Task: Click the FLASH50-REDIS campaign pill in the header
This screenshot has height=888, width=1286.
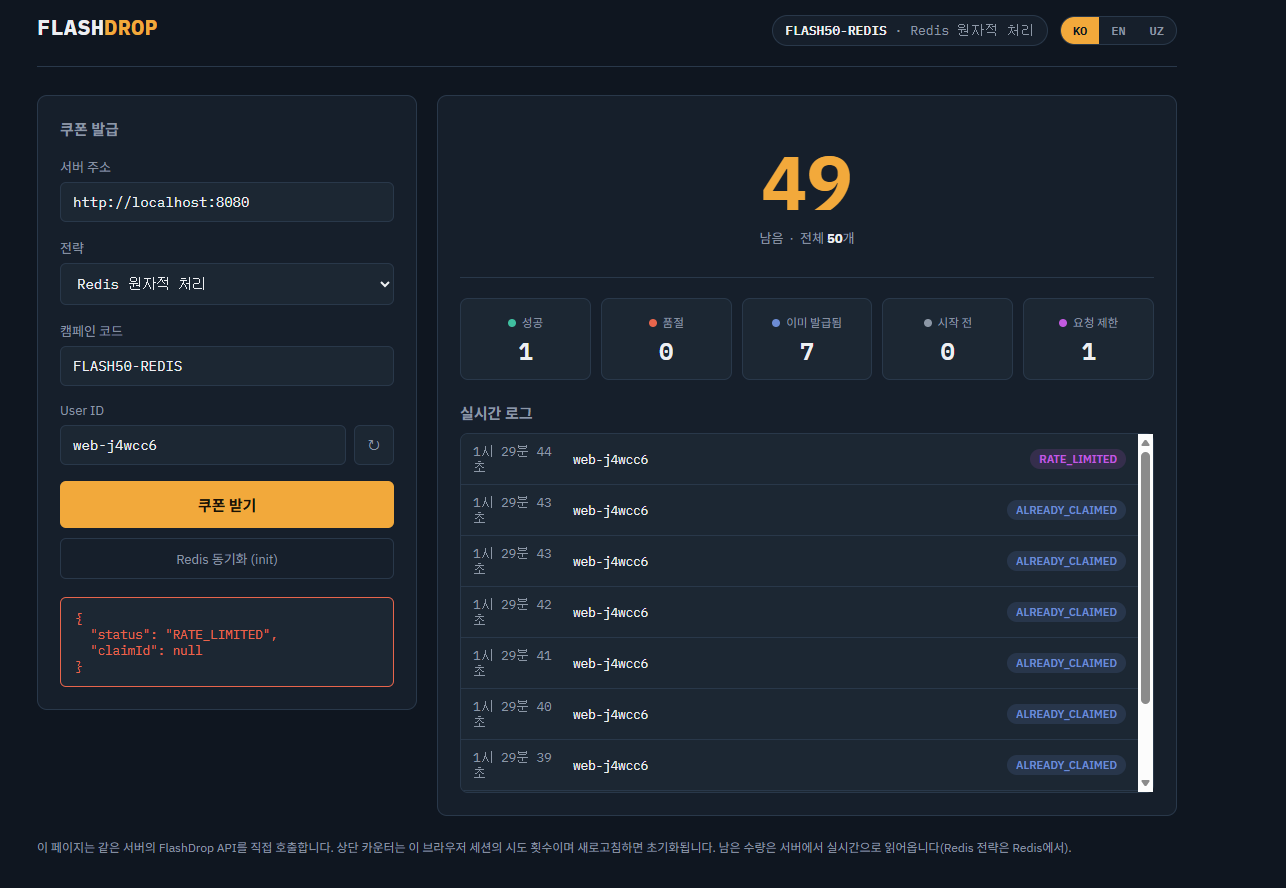Action: [909, 31]
